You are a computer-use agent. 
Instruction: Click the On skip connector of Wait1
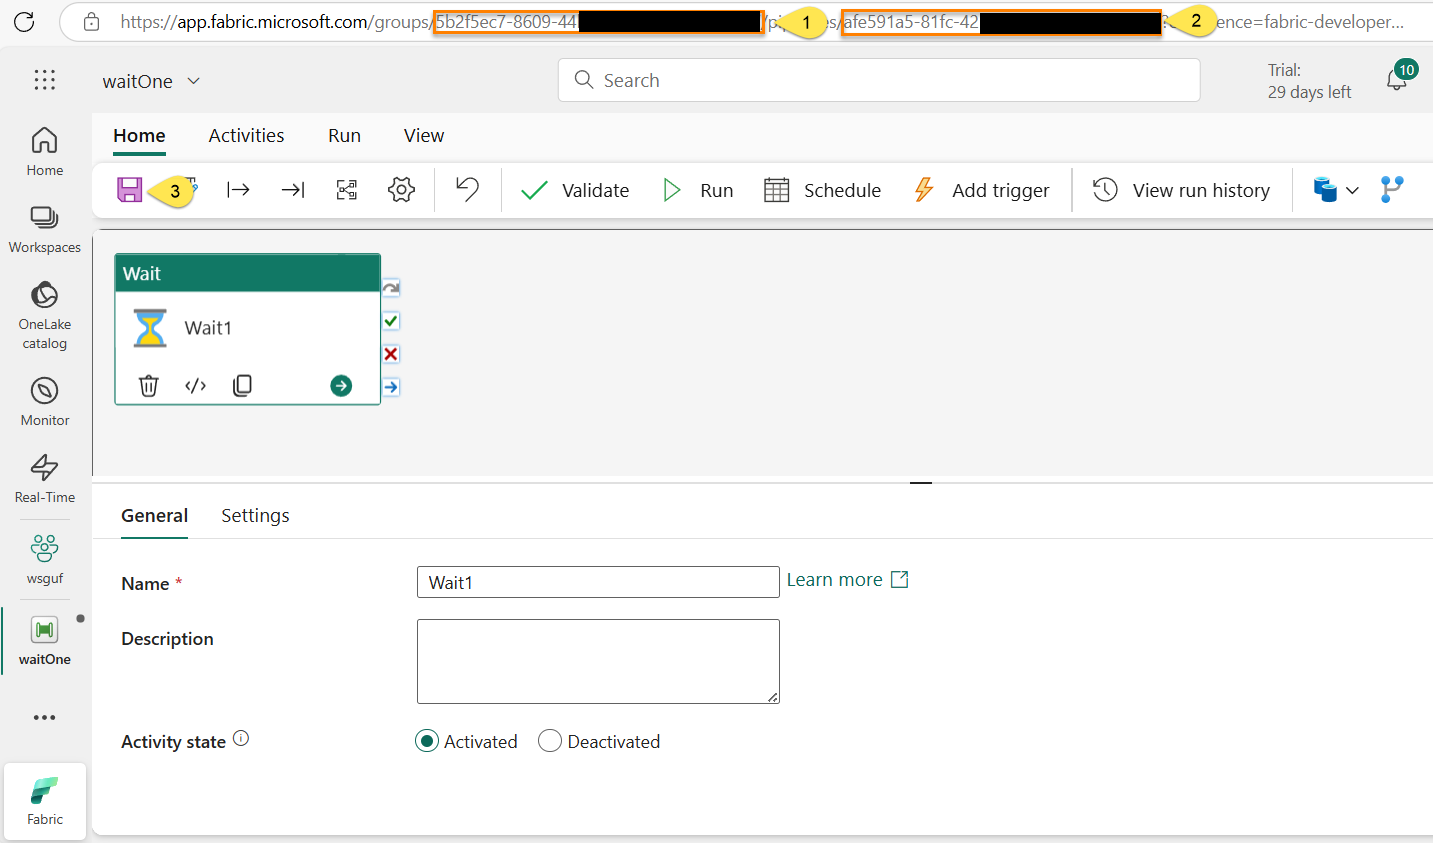pos(391,288)
